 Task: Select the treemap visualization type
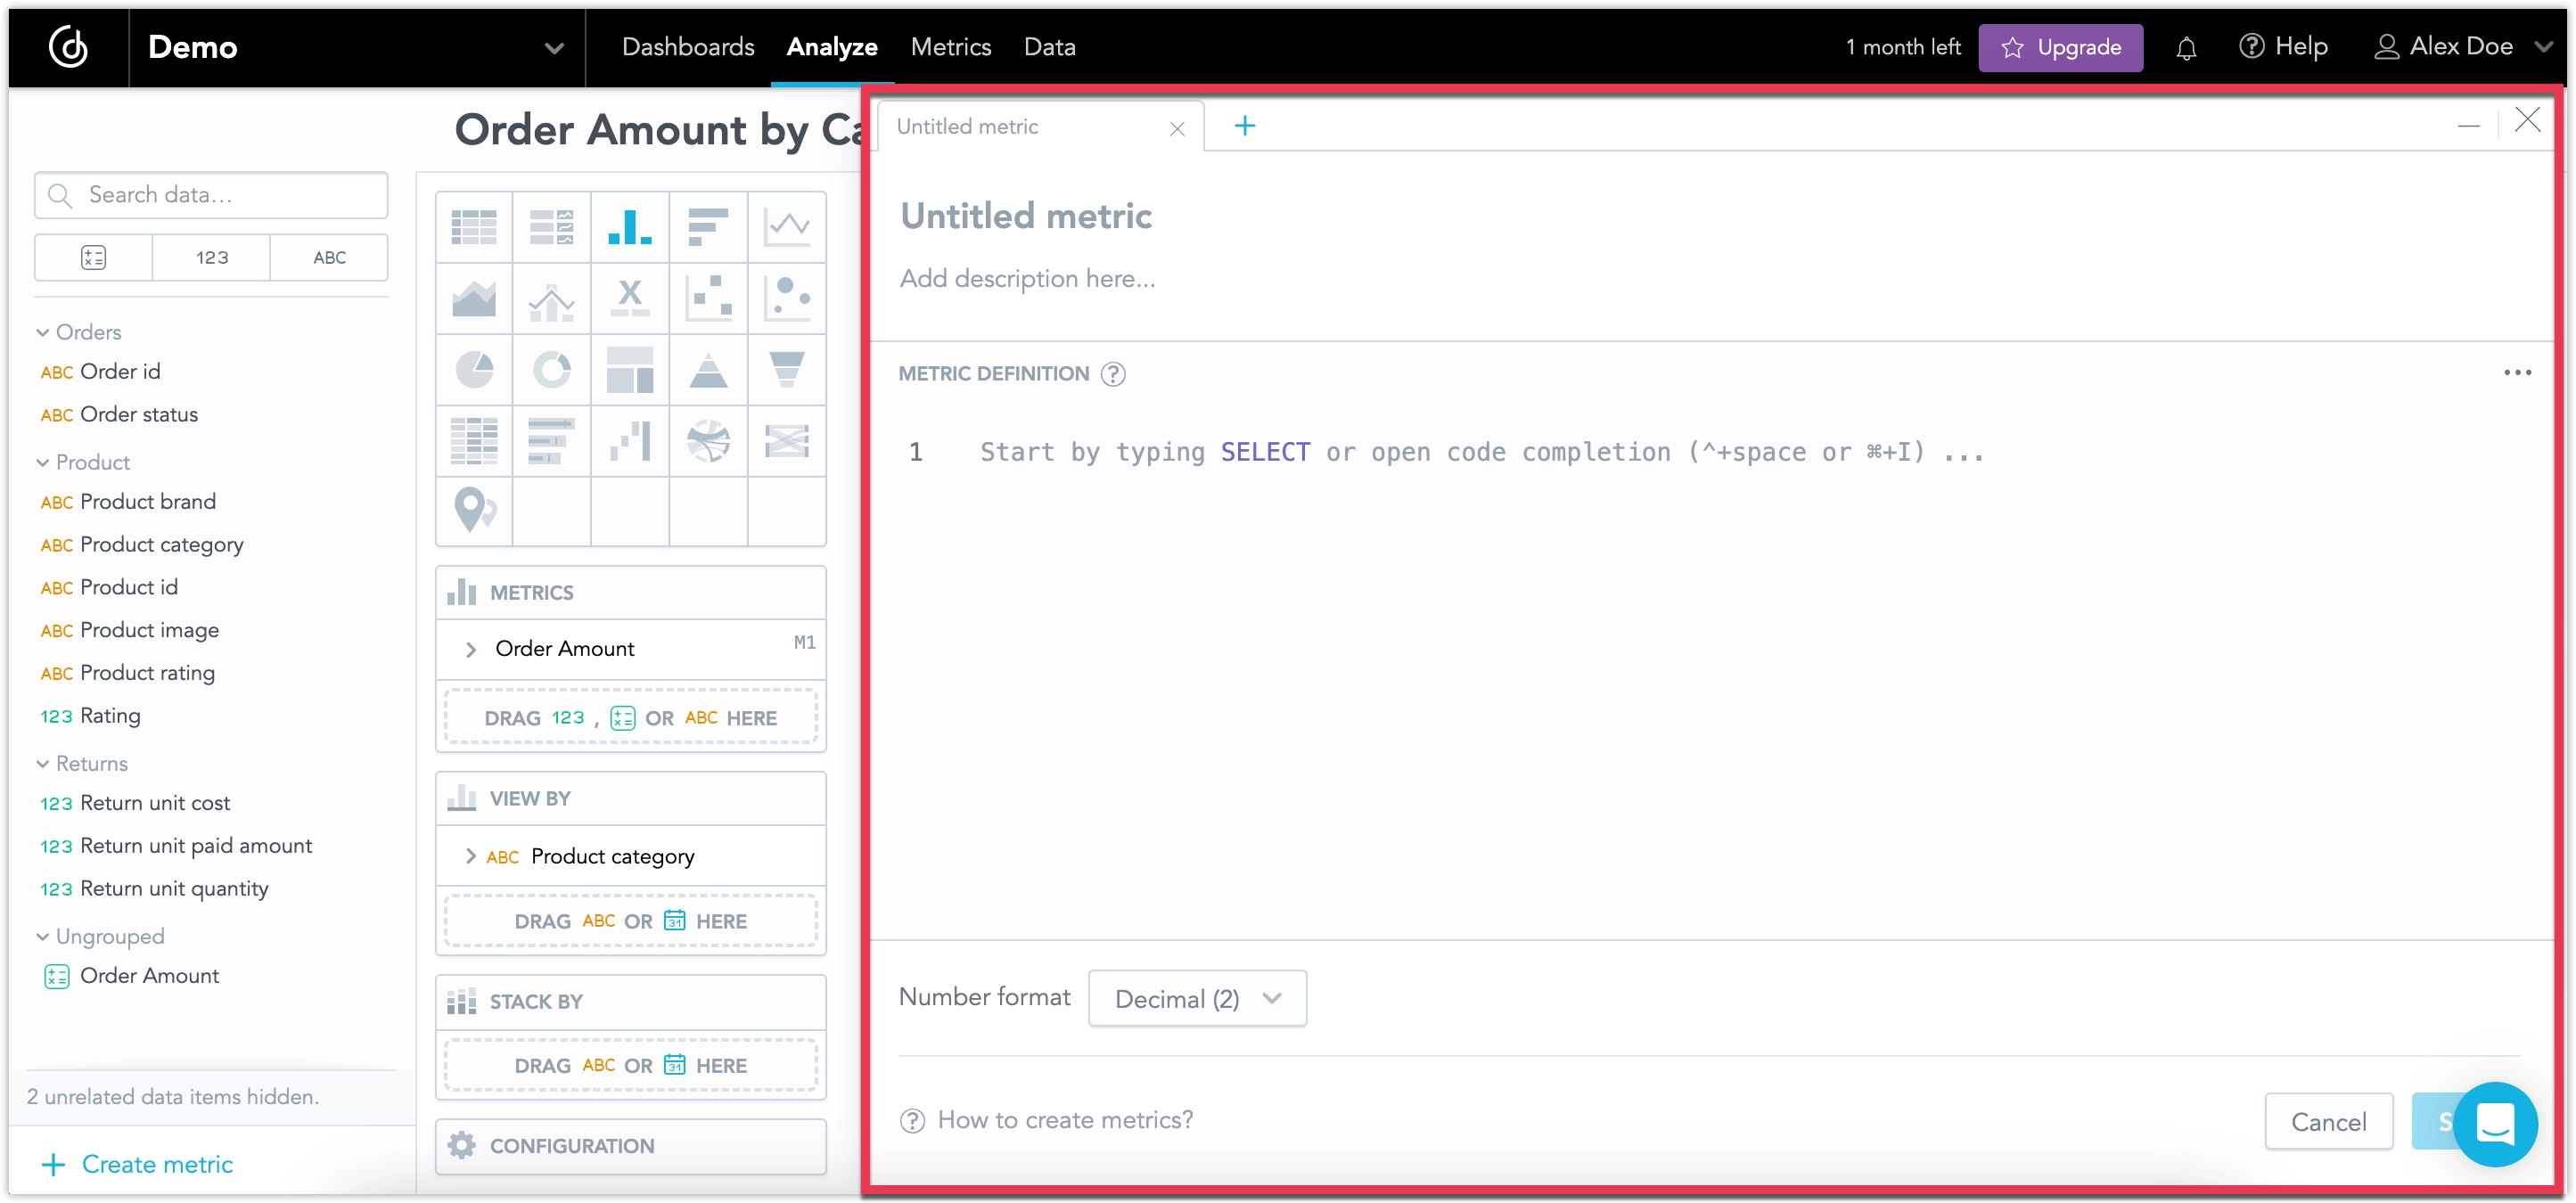tap(629, 369)
